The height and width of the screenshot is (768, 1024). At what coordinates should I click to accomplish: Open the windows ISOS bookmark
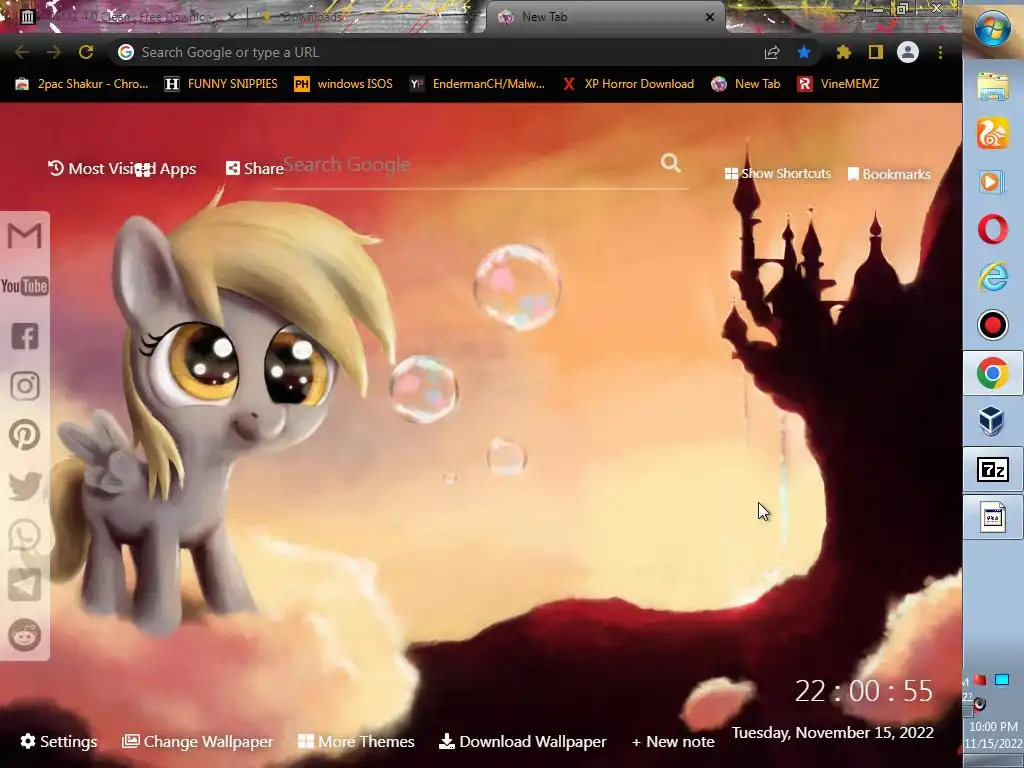[344, 84]
